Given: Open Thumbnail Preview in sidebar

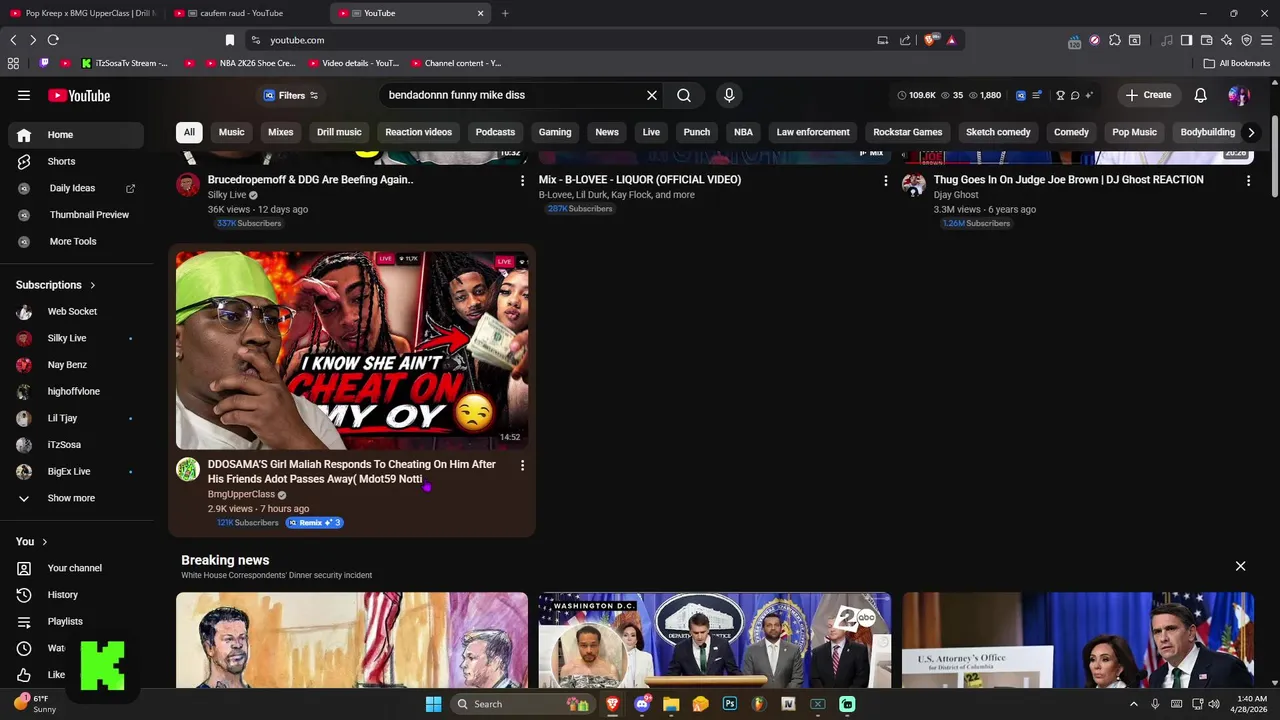Looking at the screenshot, I should point(76,214).
